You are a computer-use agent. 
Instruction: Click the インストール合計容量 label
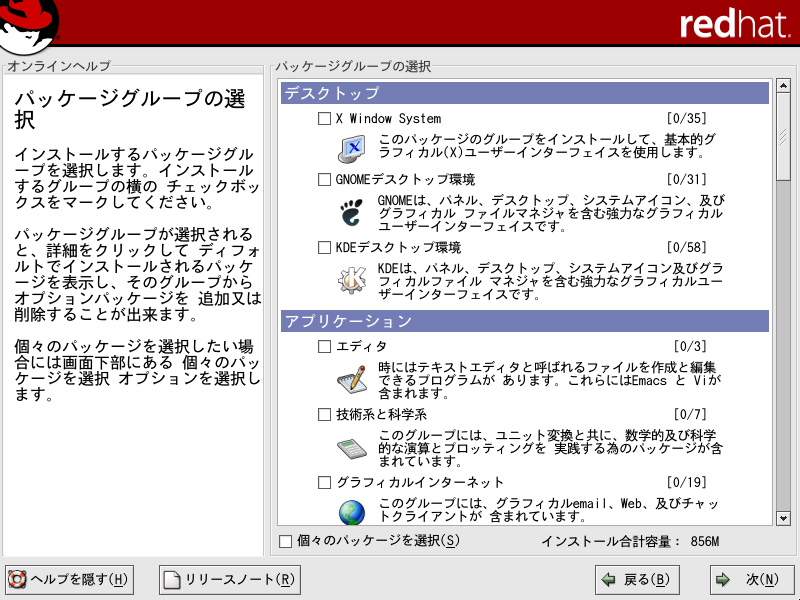(610, 541)
